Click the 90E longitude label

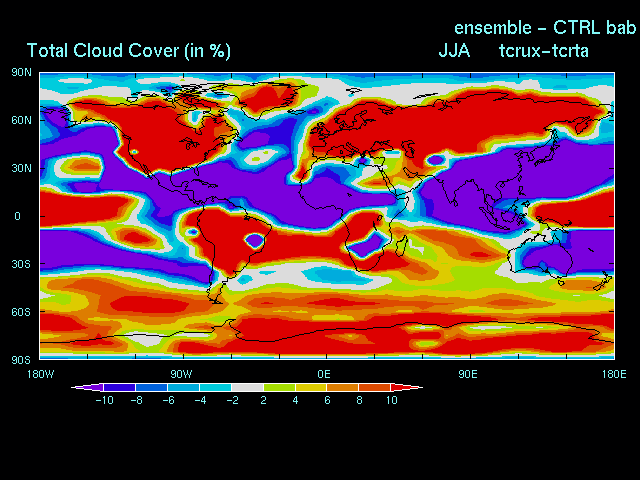point(468,374)
